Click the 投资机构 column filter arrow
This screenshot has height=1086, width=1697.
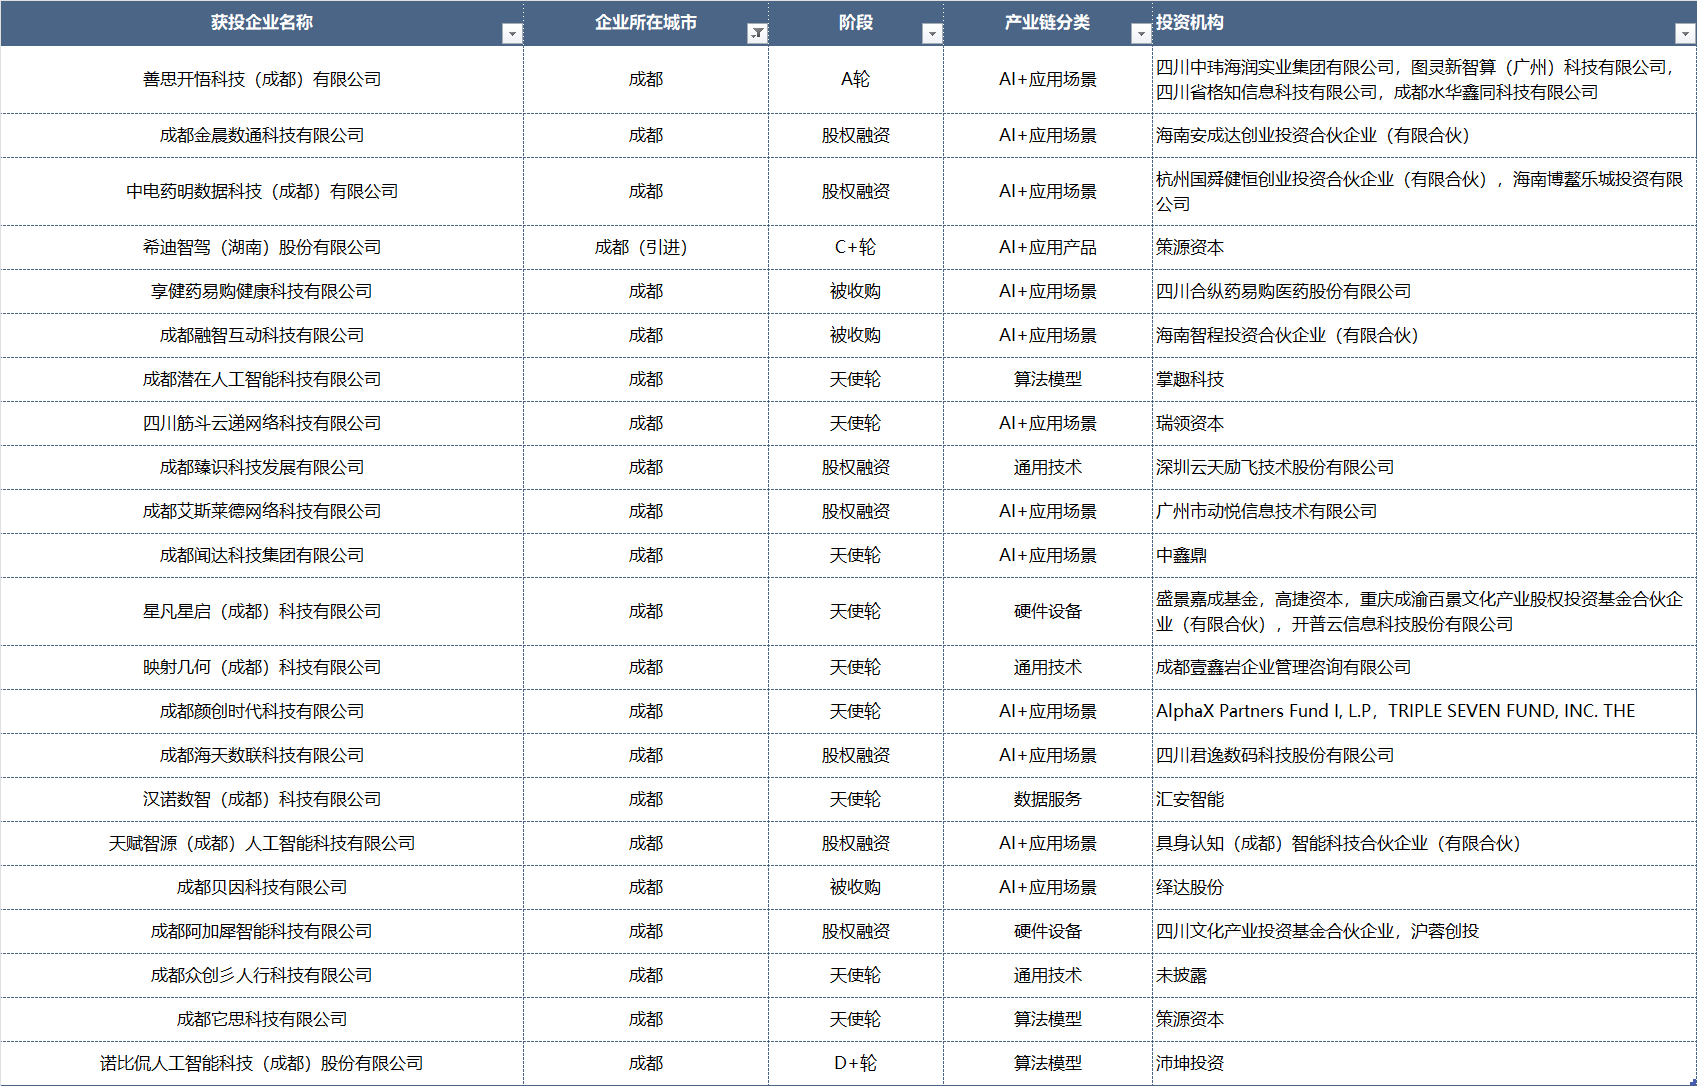pos(1684,34)
